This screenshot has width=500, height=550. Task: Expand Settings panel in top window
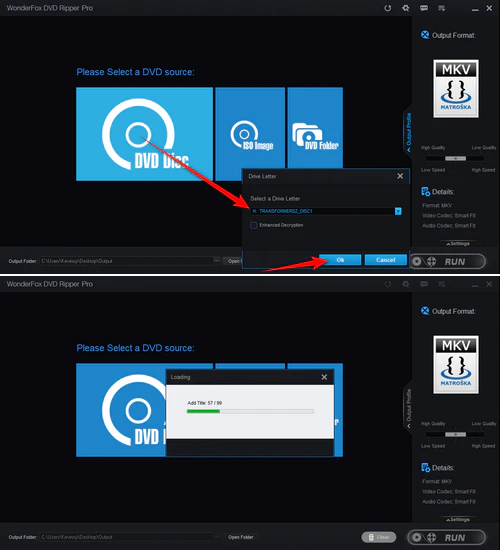[458, 243]
